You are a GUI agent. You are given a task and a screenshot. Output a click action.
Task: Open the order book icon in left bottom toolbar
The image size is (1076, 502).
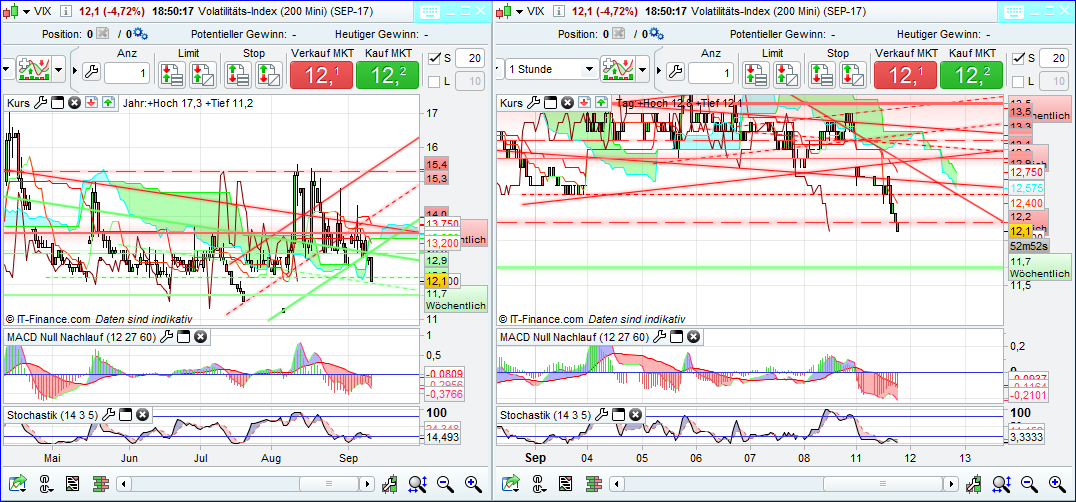tap(102, 483)
